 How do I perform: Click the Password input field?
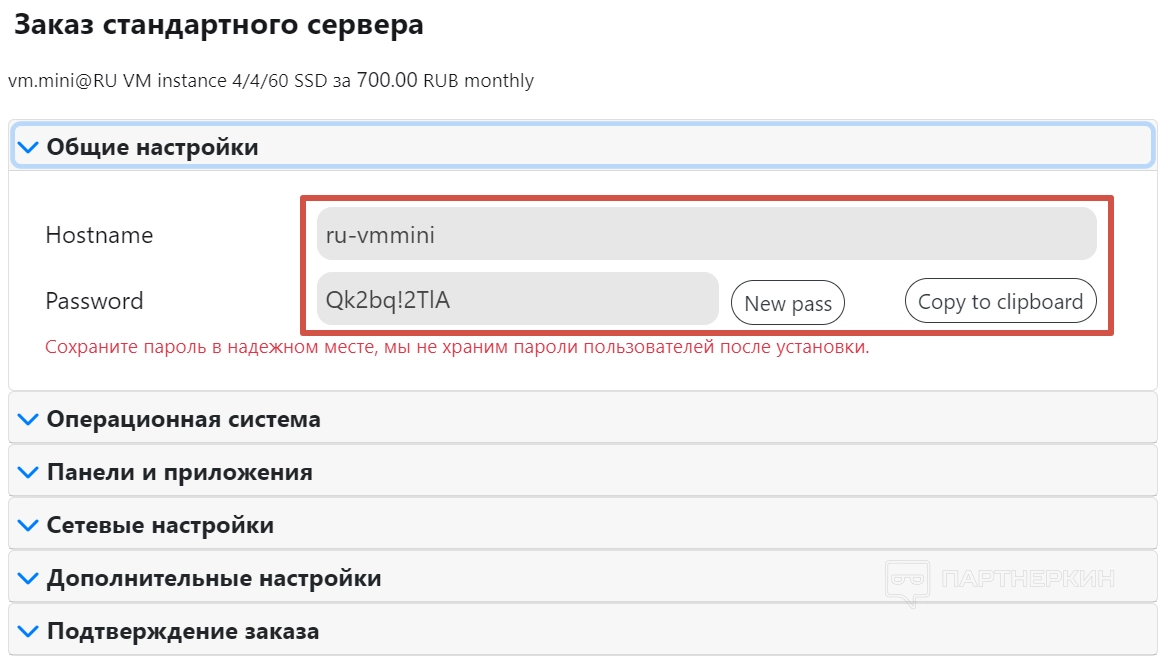click(517, 299)
